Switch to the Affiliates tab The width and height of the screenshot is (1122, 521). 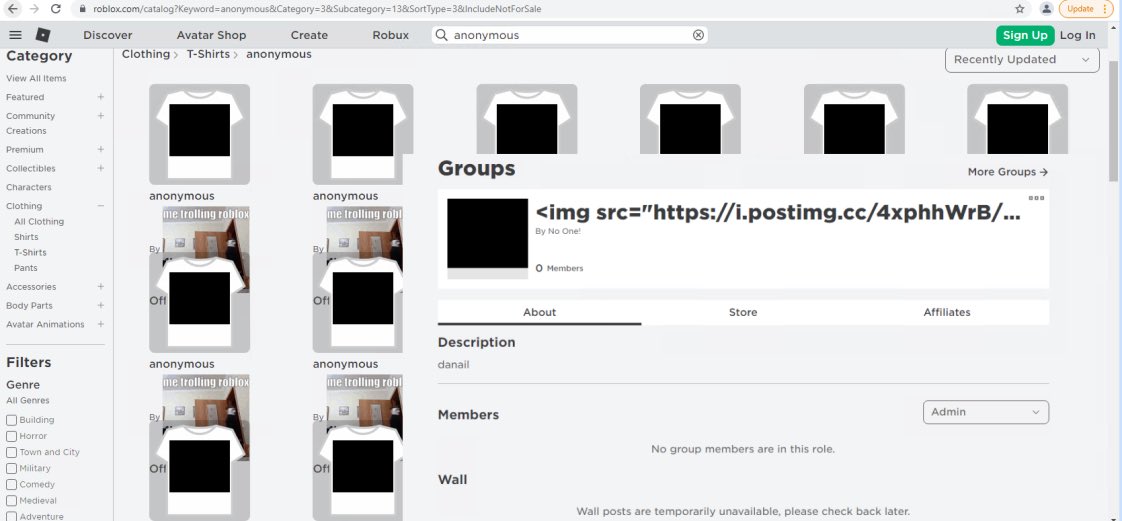click(947, 312)
